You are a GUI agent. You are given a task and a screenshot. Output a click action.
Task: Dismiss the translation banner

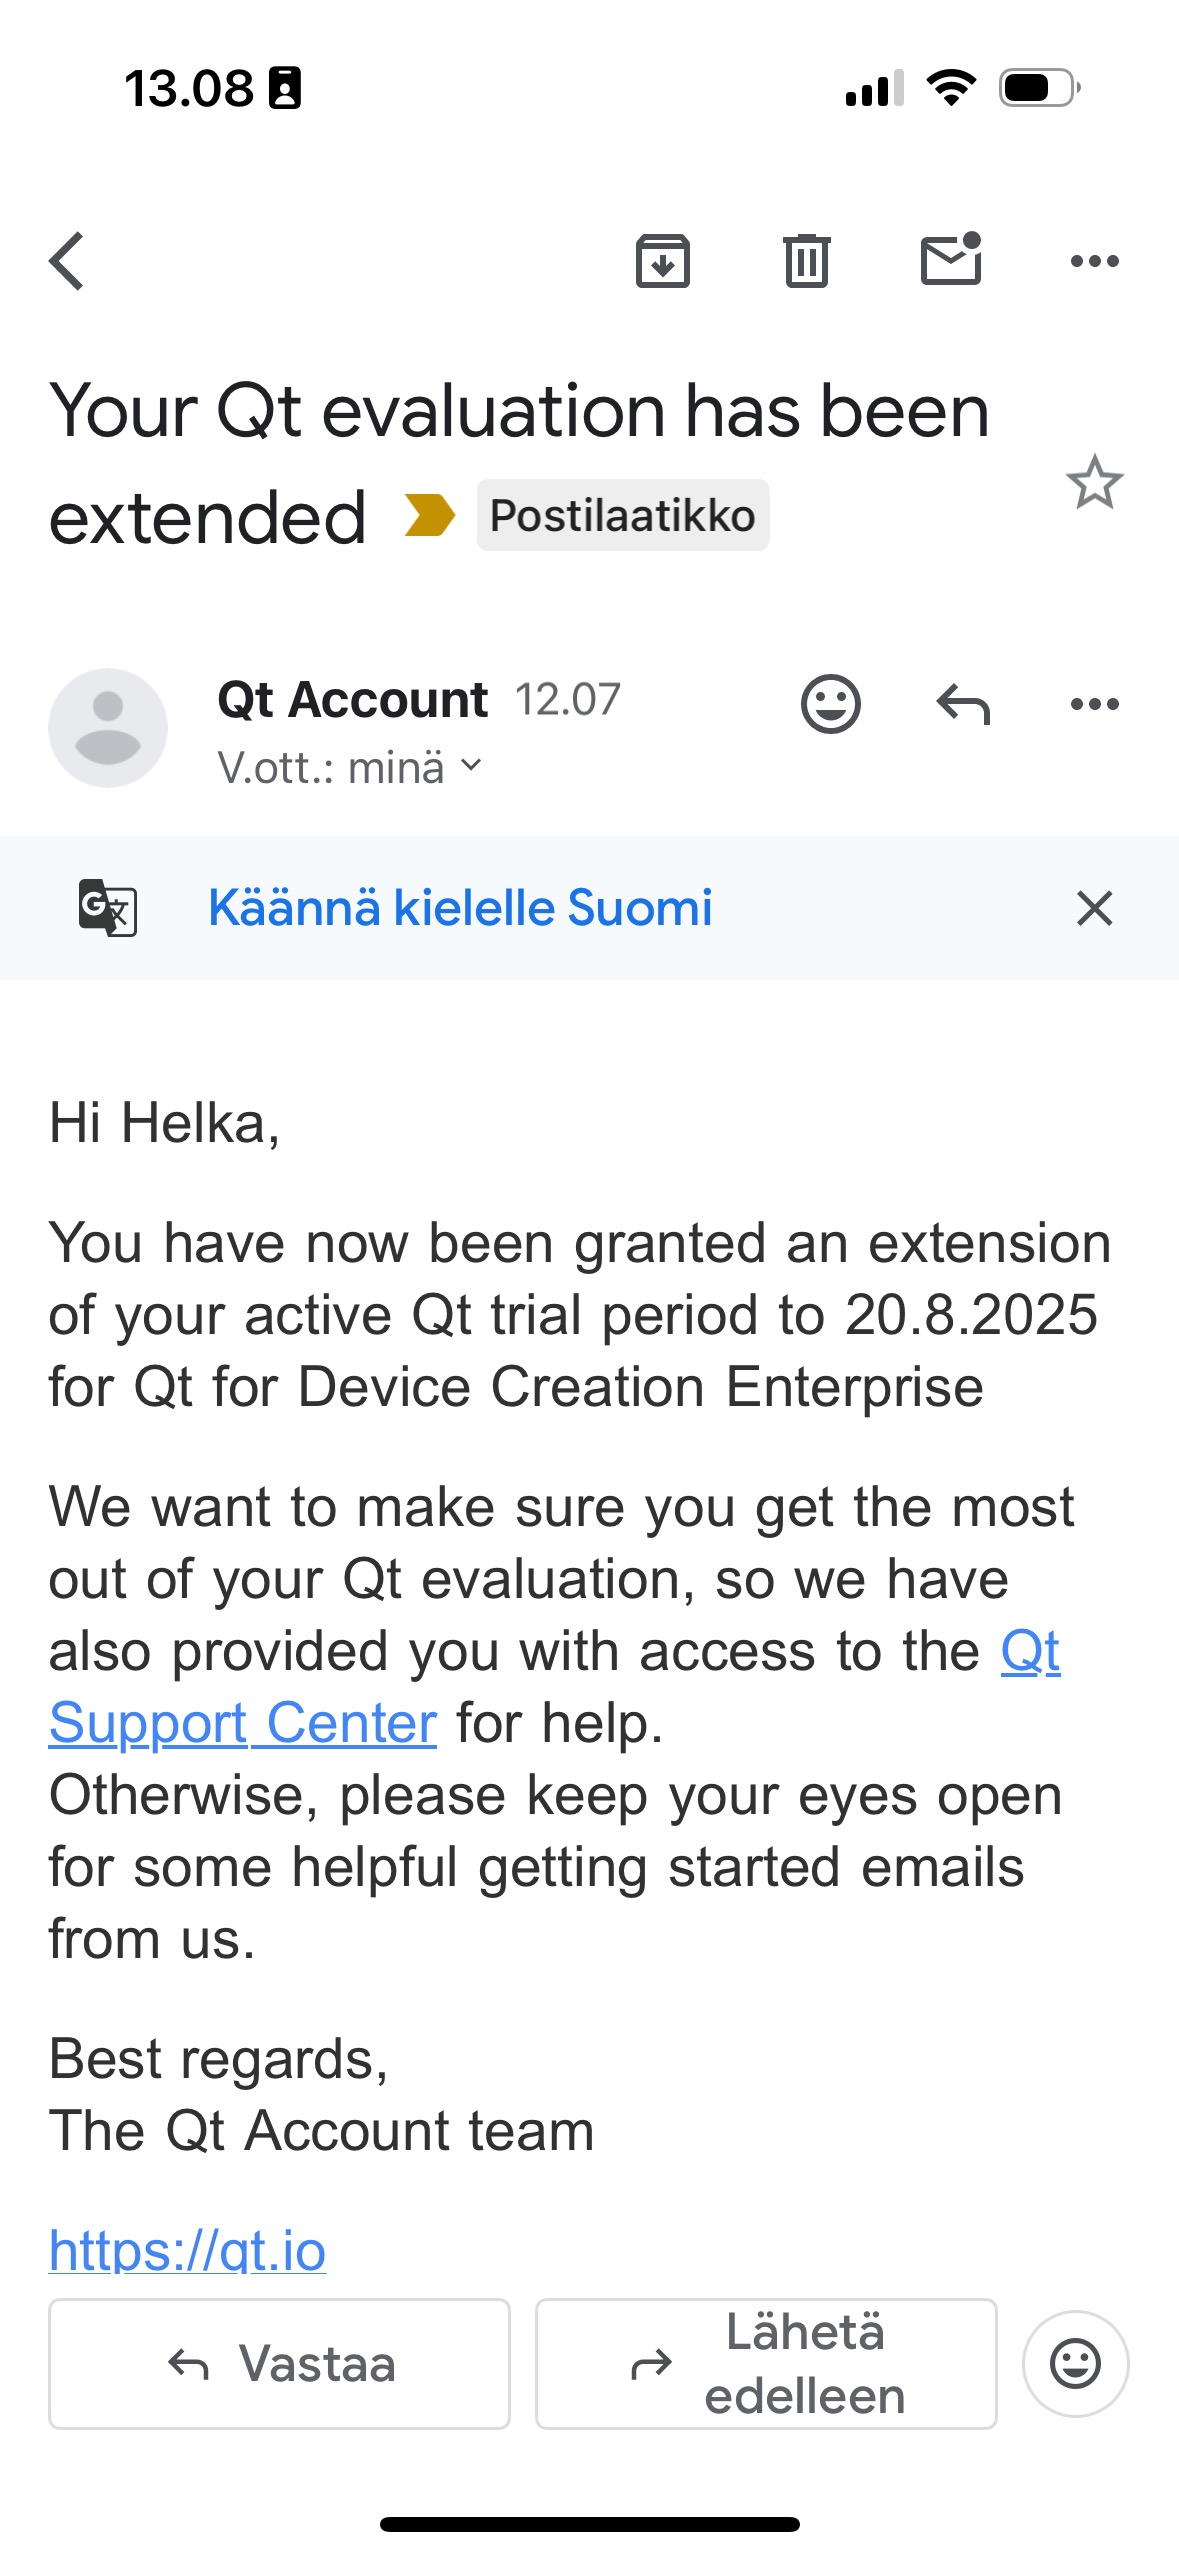pos(1094,908)
